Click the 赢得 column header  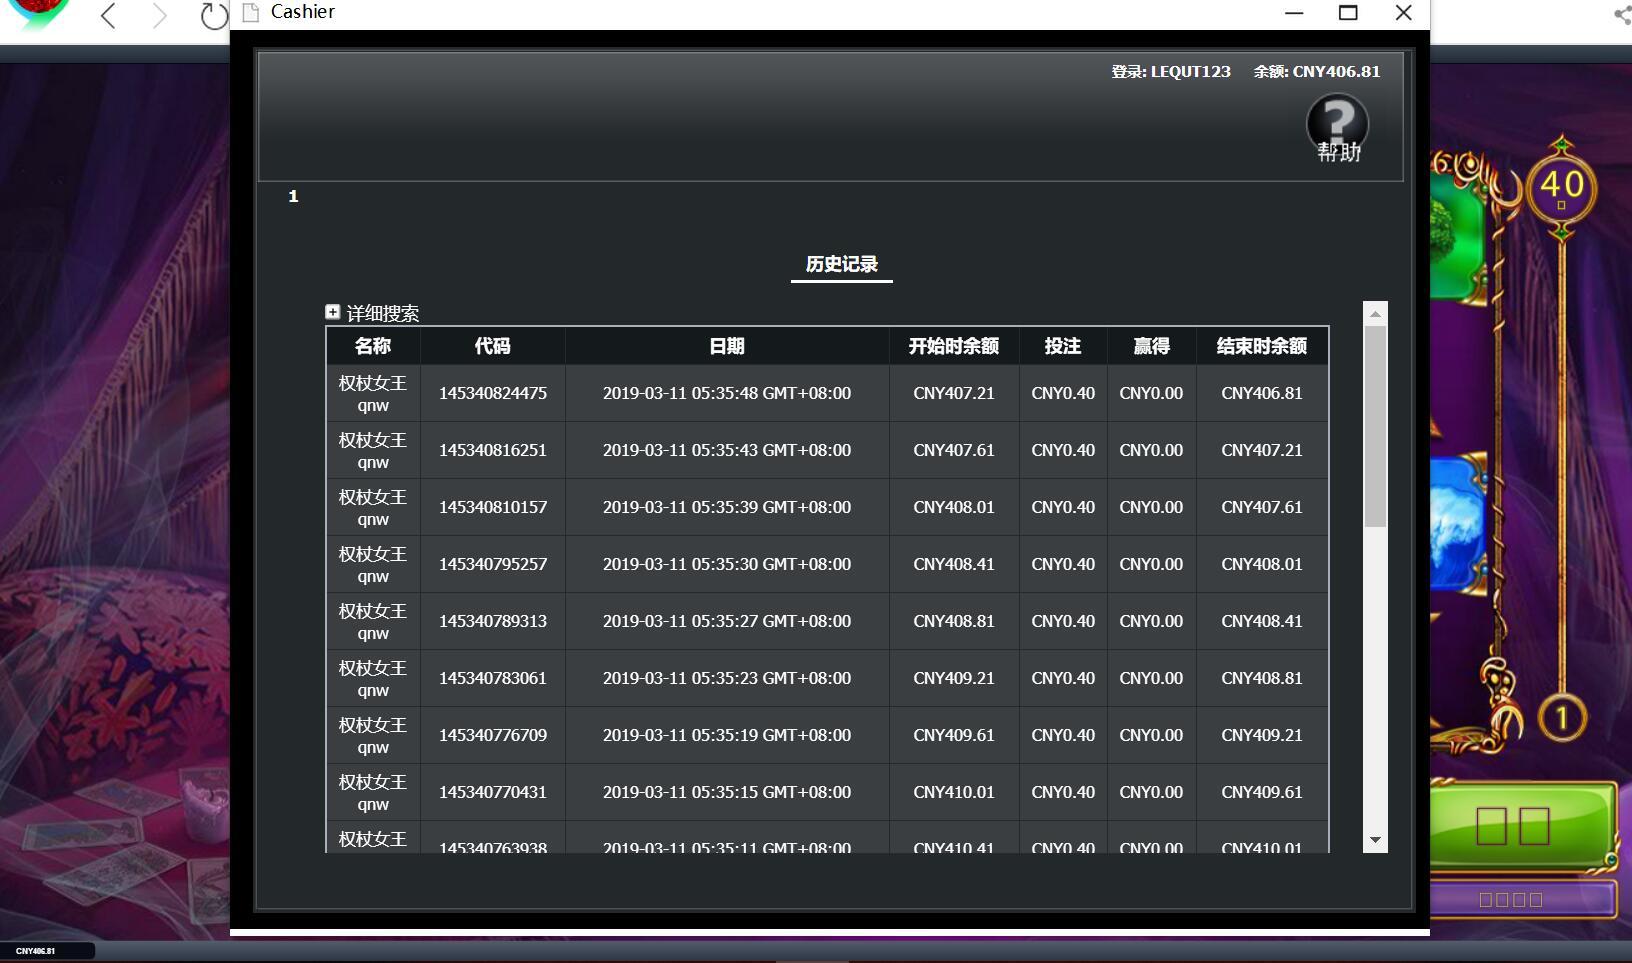1151,346
